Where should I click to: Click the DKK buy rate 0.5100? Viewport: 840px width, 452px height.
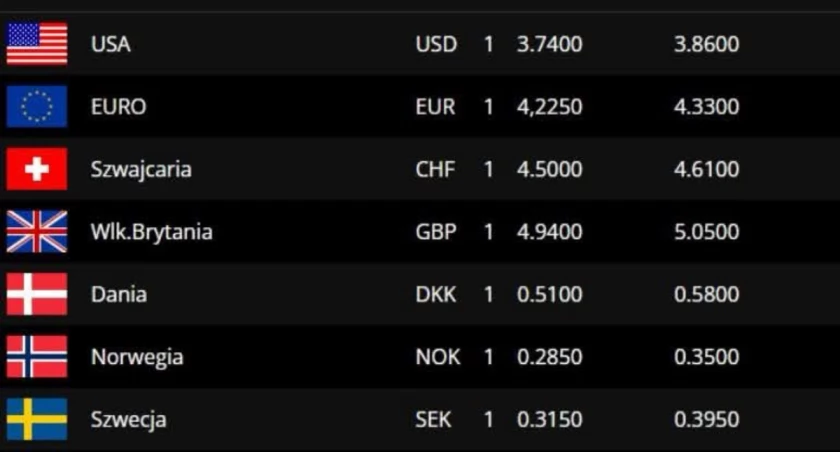pyautogui.click(x=550, y=295)
